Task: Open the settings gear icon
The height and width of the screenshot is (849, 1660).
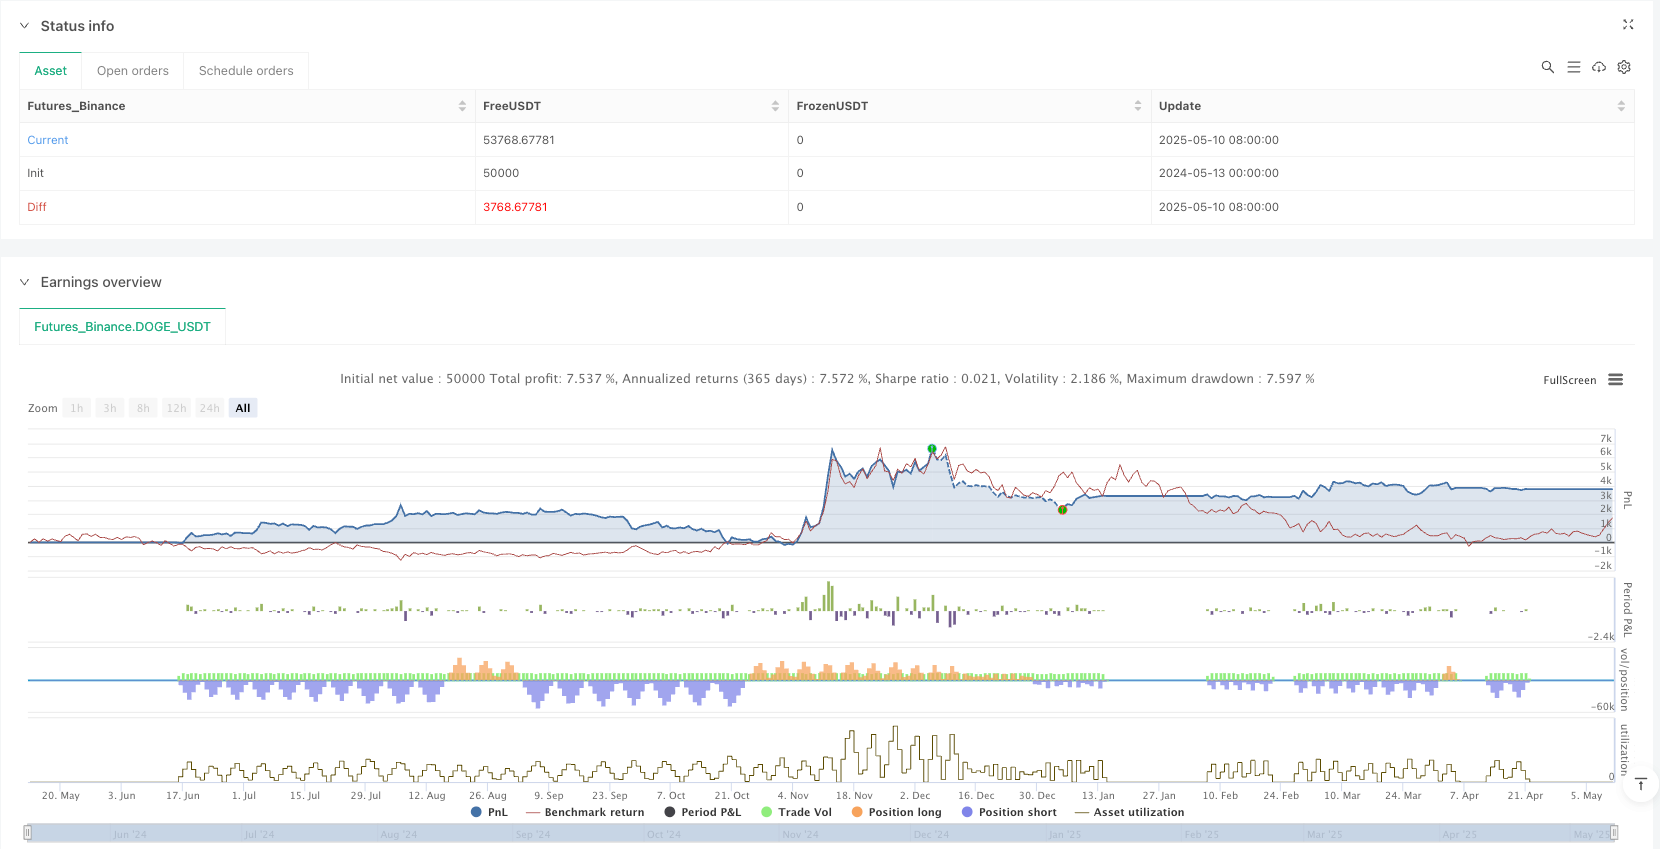Action: tap(1624, 67)
